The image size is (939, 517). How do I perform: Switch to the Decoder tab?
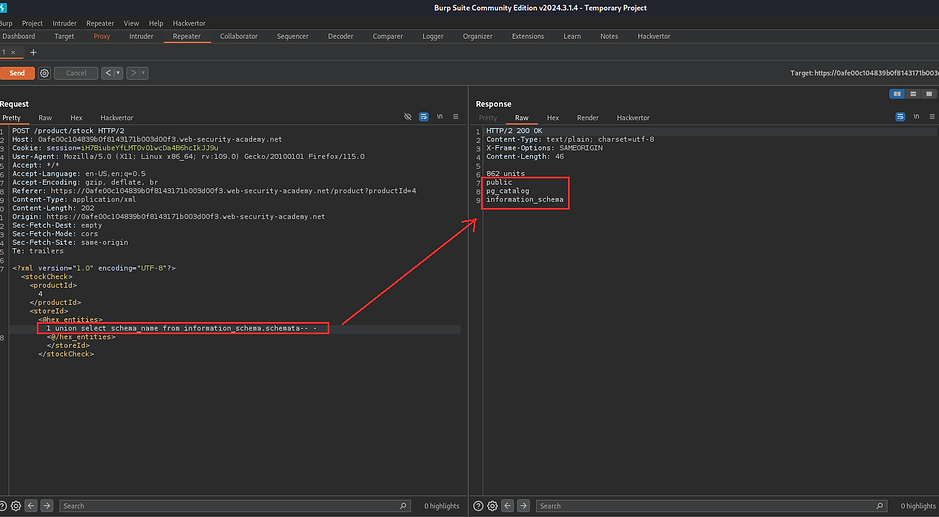340,37
